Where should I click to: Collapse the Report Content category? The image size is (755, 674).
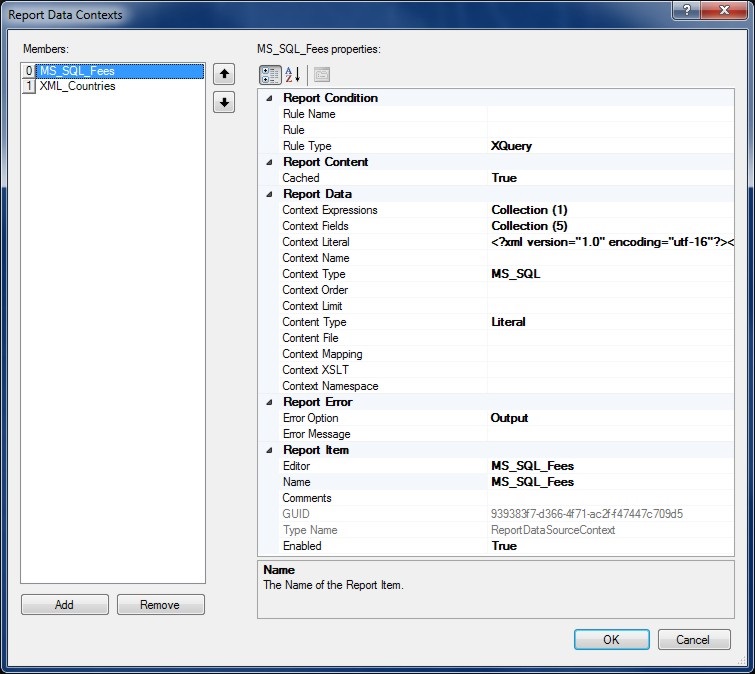269,162
